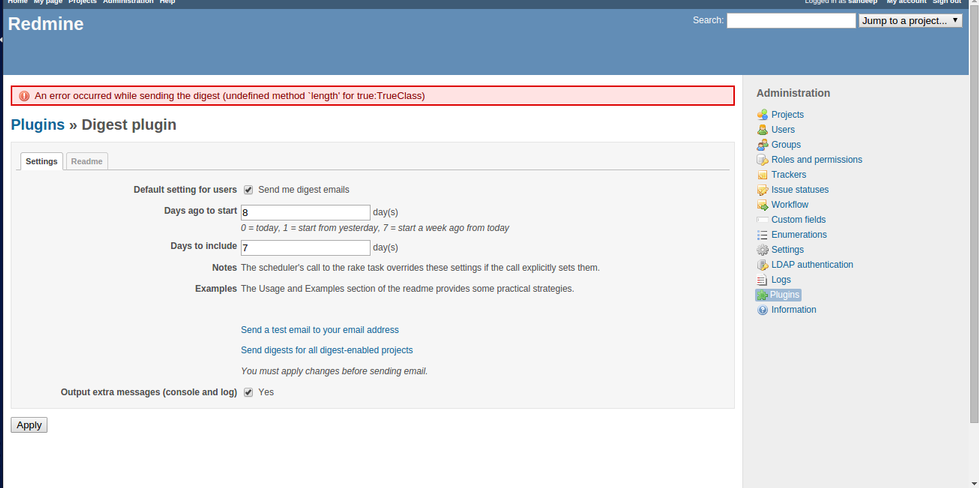
Task: Open the 'Jump to a project' dropdown
Action: coord(910,20)
